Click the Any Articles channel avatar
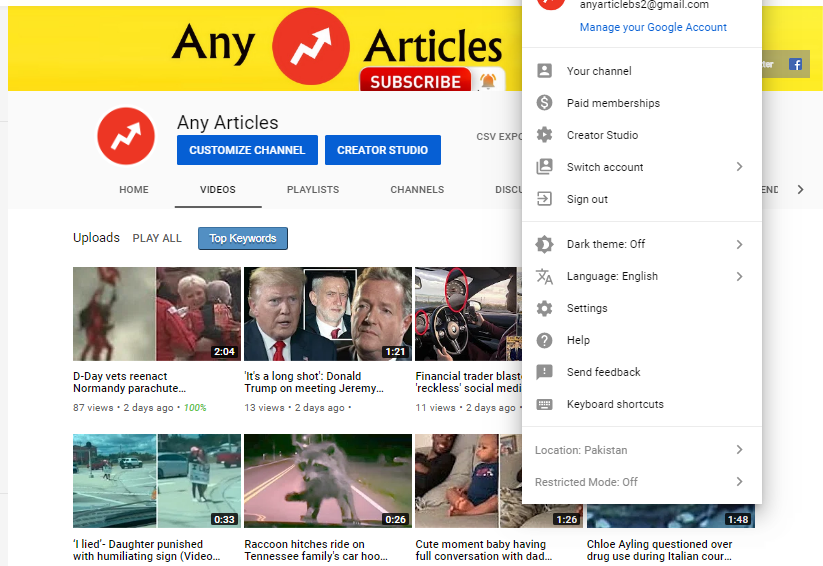Viewport: 823px width, 566px height. coord(126,136)
